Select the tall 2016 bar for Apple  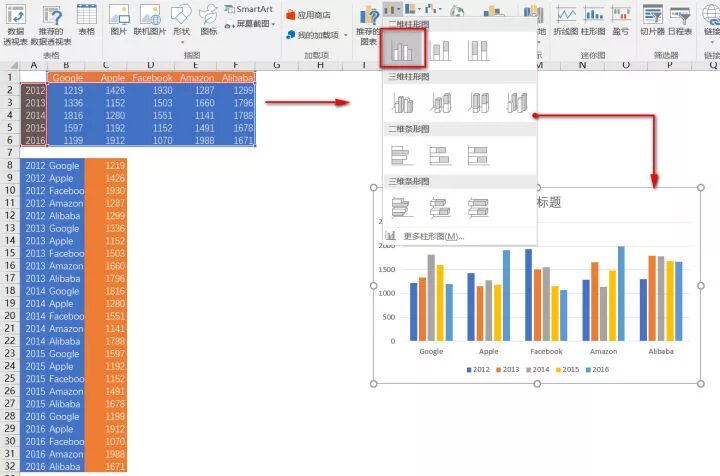point(506,296)
